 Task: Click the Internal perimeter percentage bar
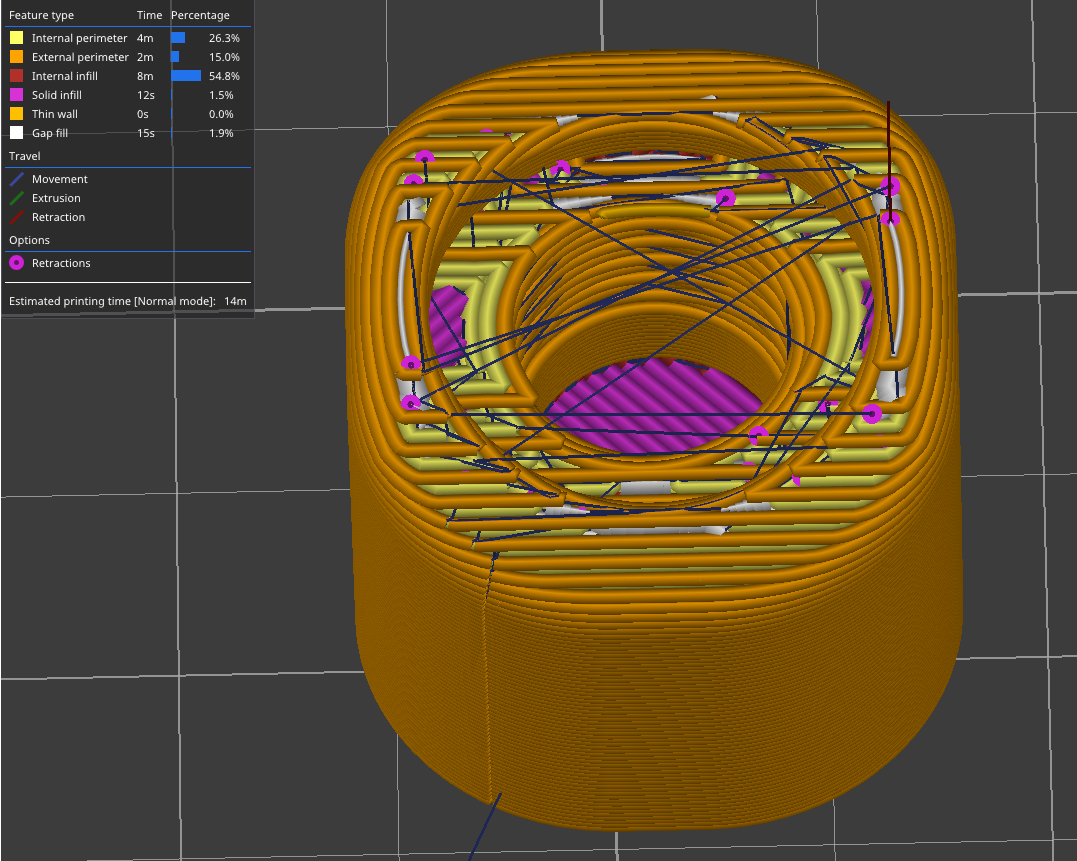[x=178, y=38]
